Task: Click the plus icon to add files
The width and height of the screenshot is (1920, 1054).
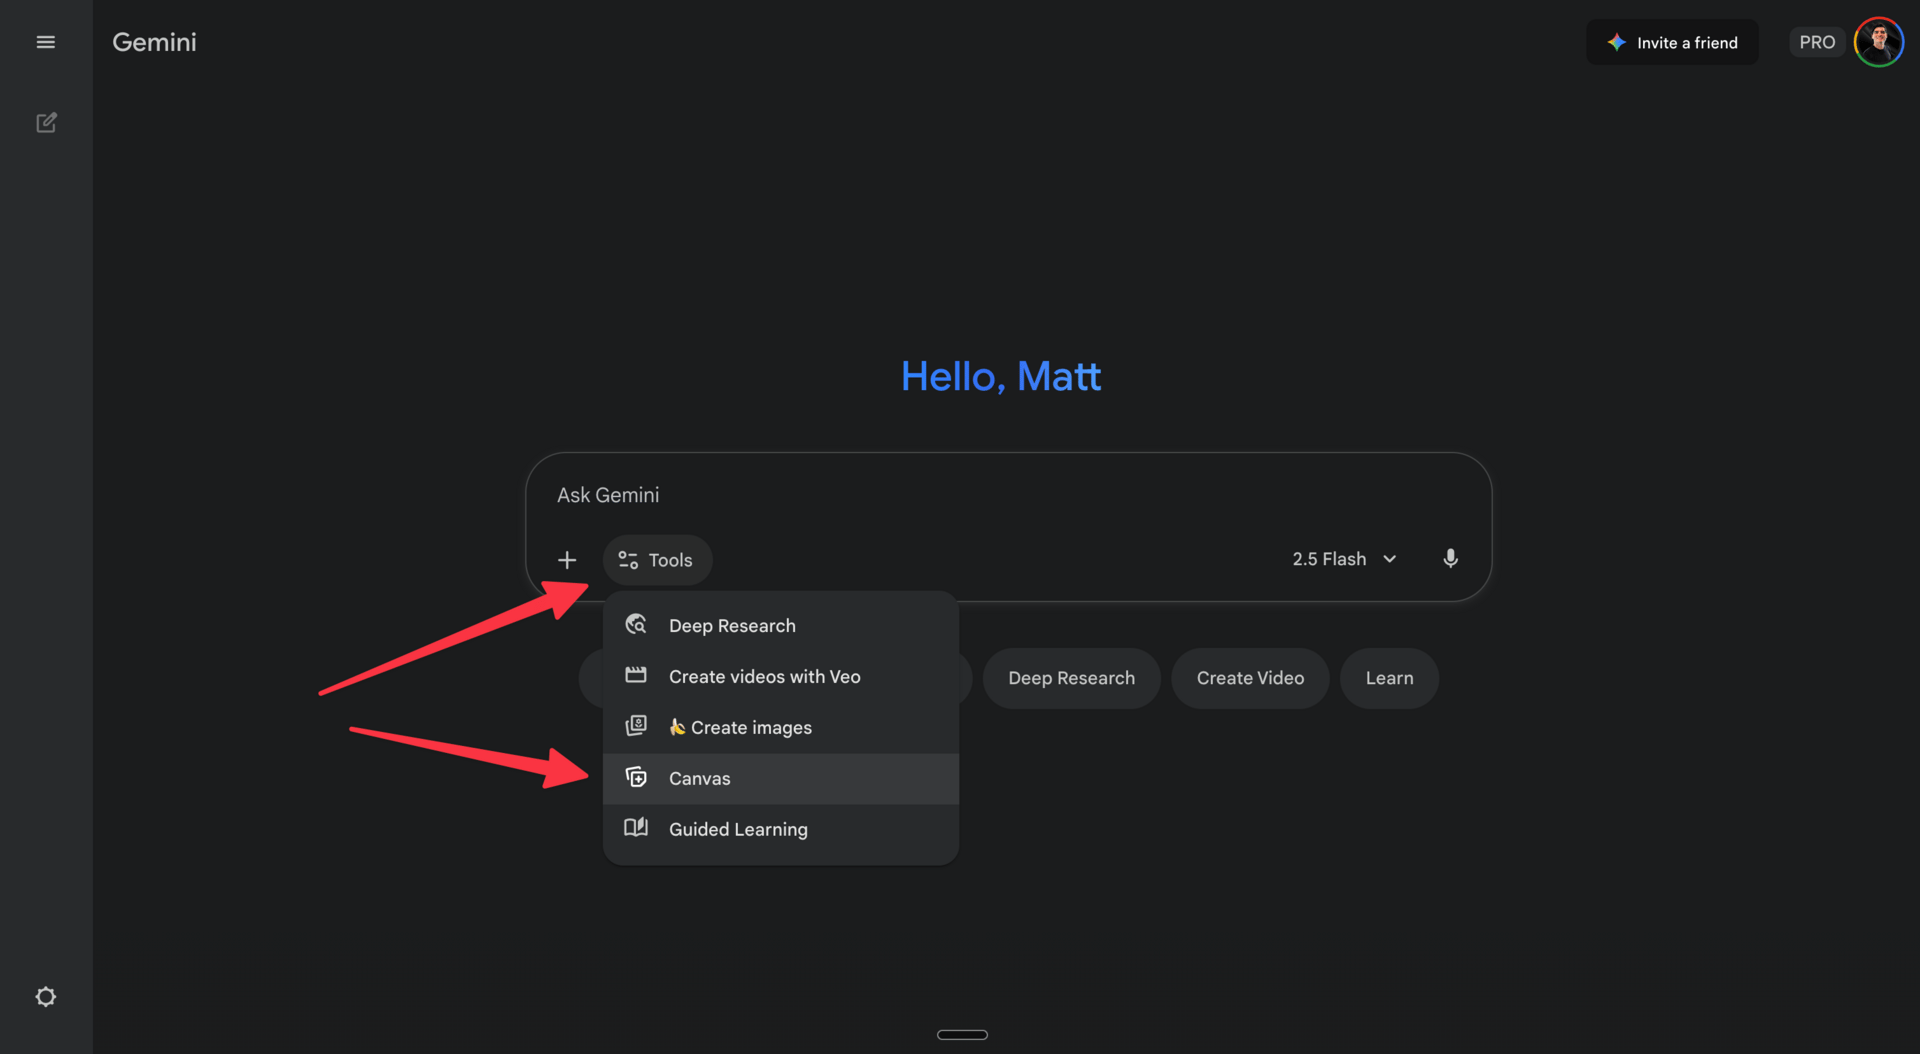Action: coord(567,560)
